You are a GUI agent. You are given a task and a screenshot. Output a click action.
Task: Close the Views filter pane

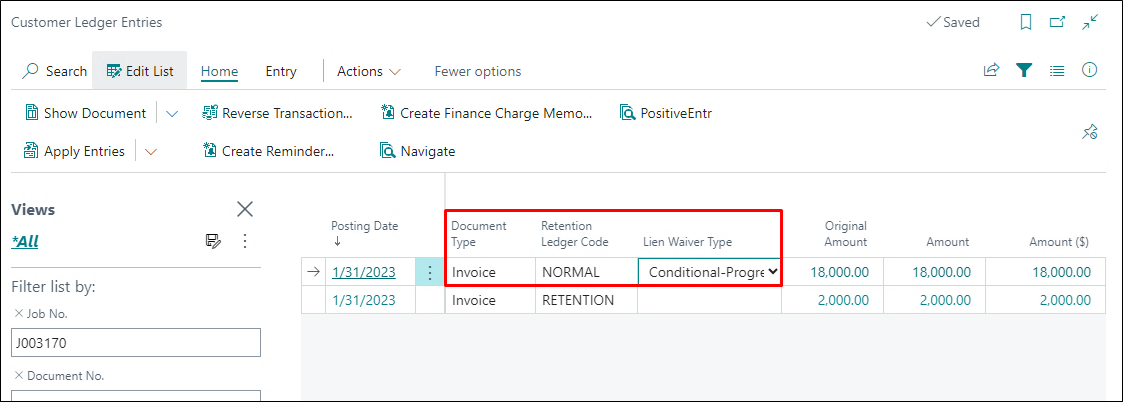[x=245, y=209]
